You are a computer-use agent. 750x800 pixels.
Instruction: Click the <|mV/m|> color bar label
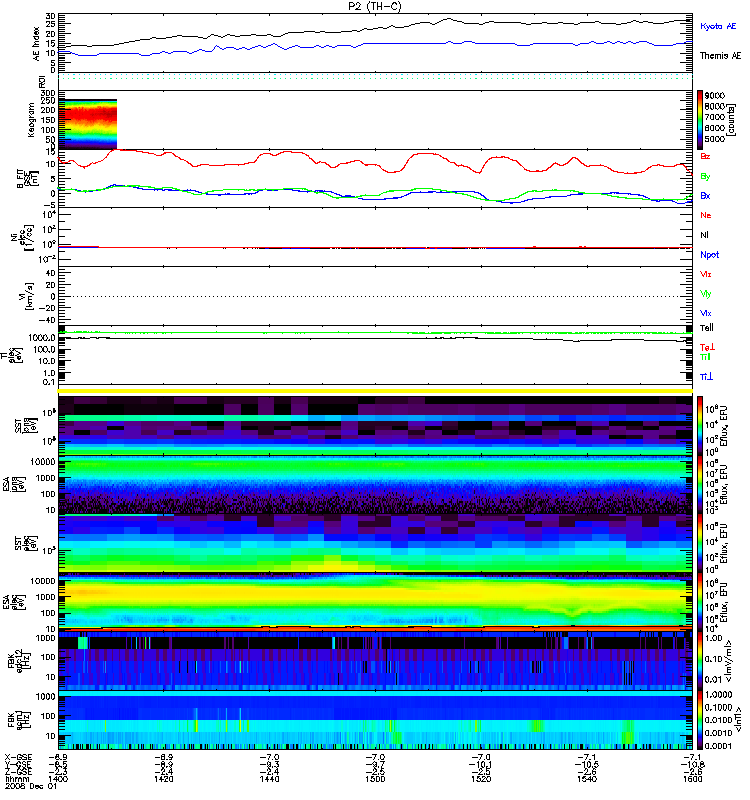730,662
